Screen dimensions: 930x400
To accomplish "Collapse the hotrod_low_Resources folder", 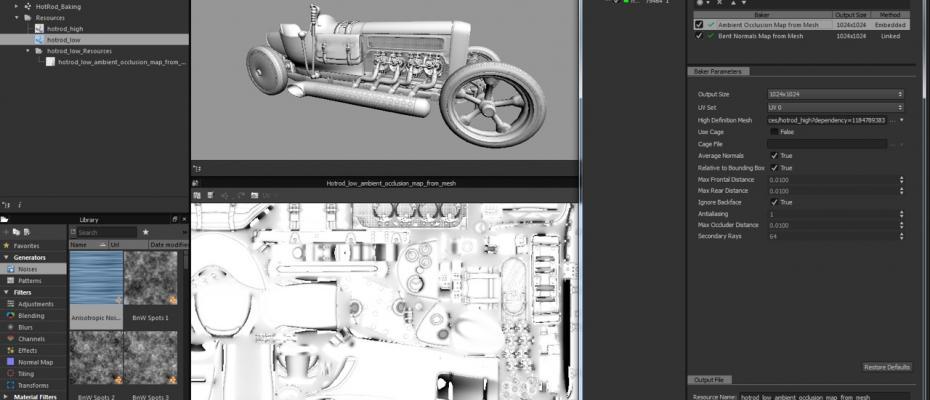I will tap(28, 51).
